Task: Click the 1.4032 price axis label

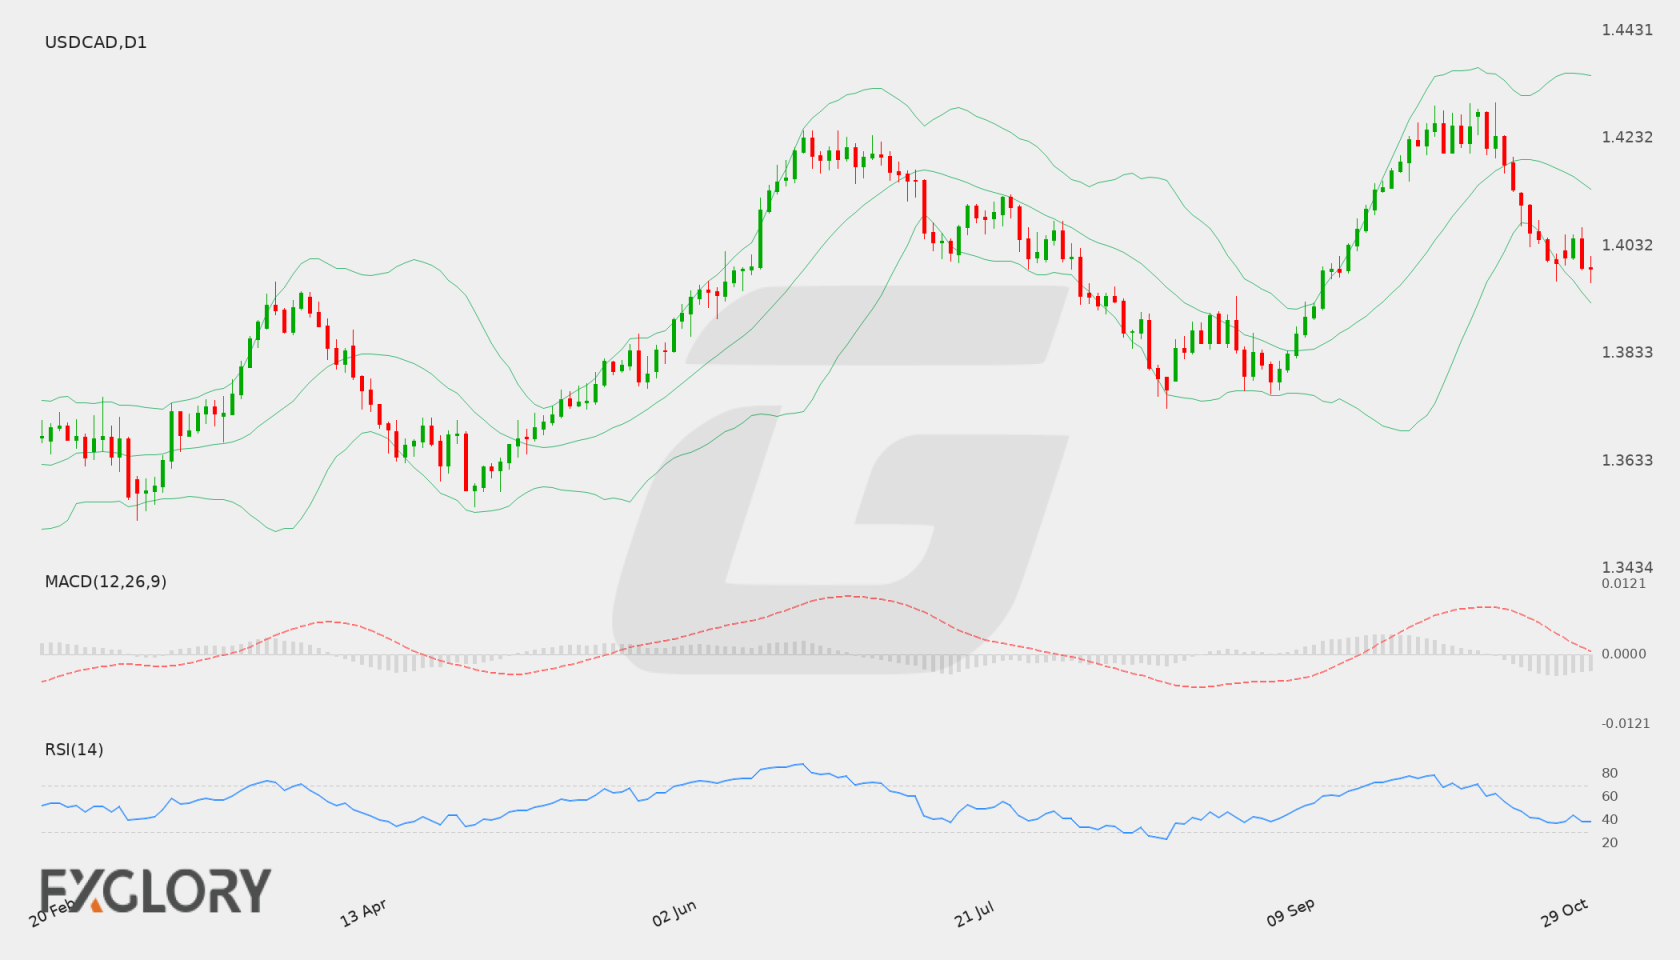Action: 1627,245
